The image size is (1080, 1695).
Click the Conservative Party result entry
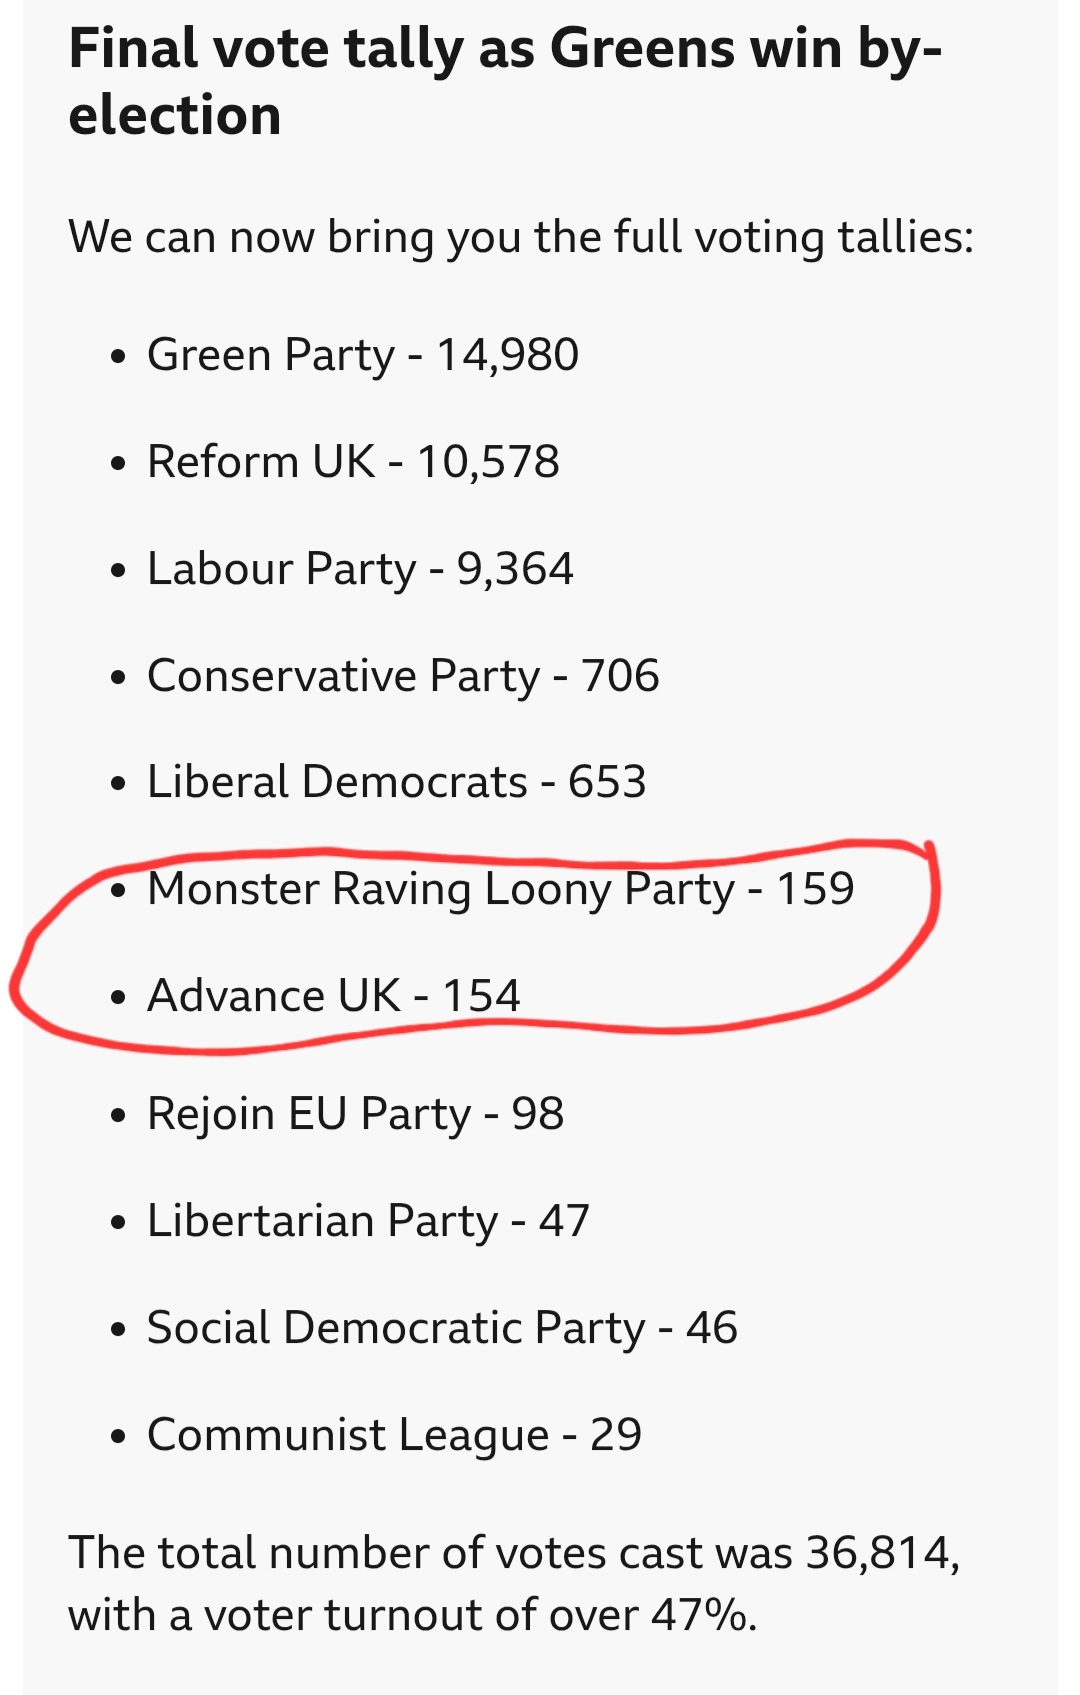[402, 677]
